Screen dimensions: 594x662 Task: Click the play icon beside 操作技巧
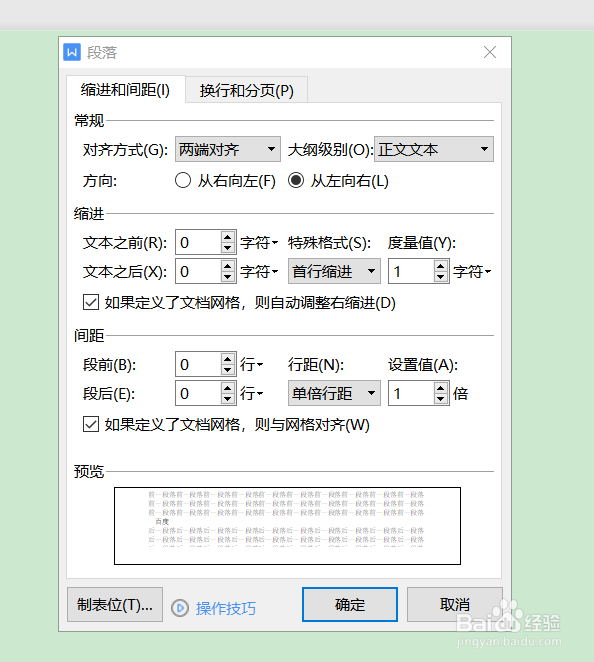pos(180,608)
